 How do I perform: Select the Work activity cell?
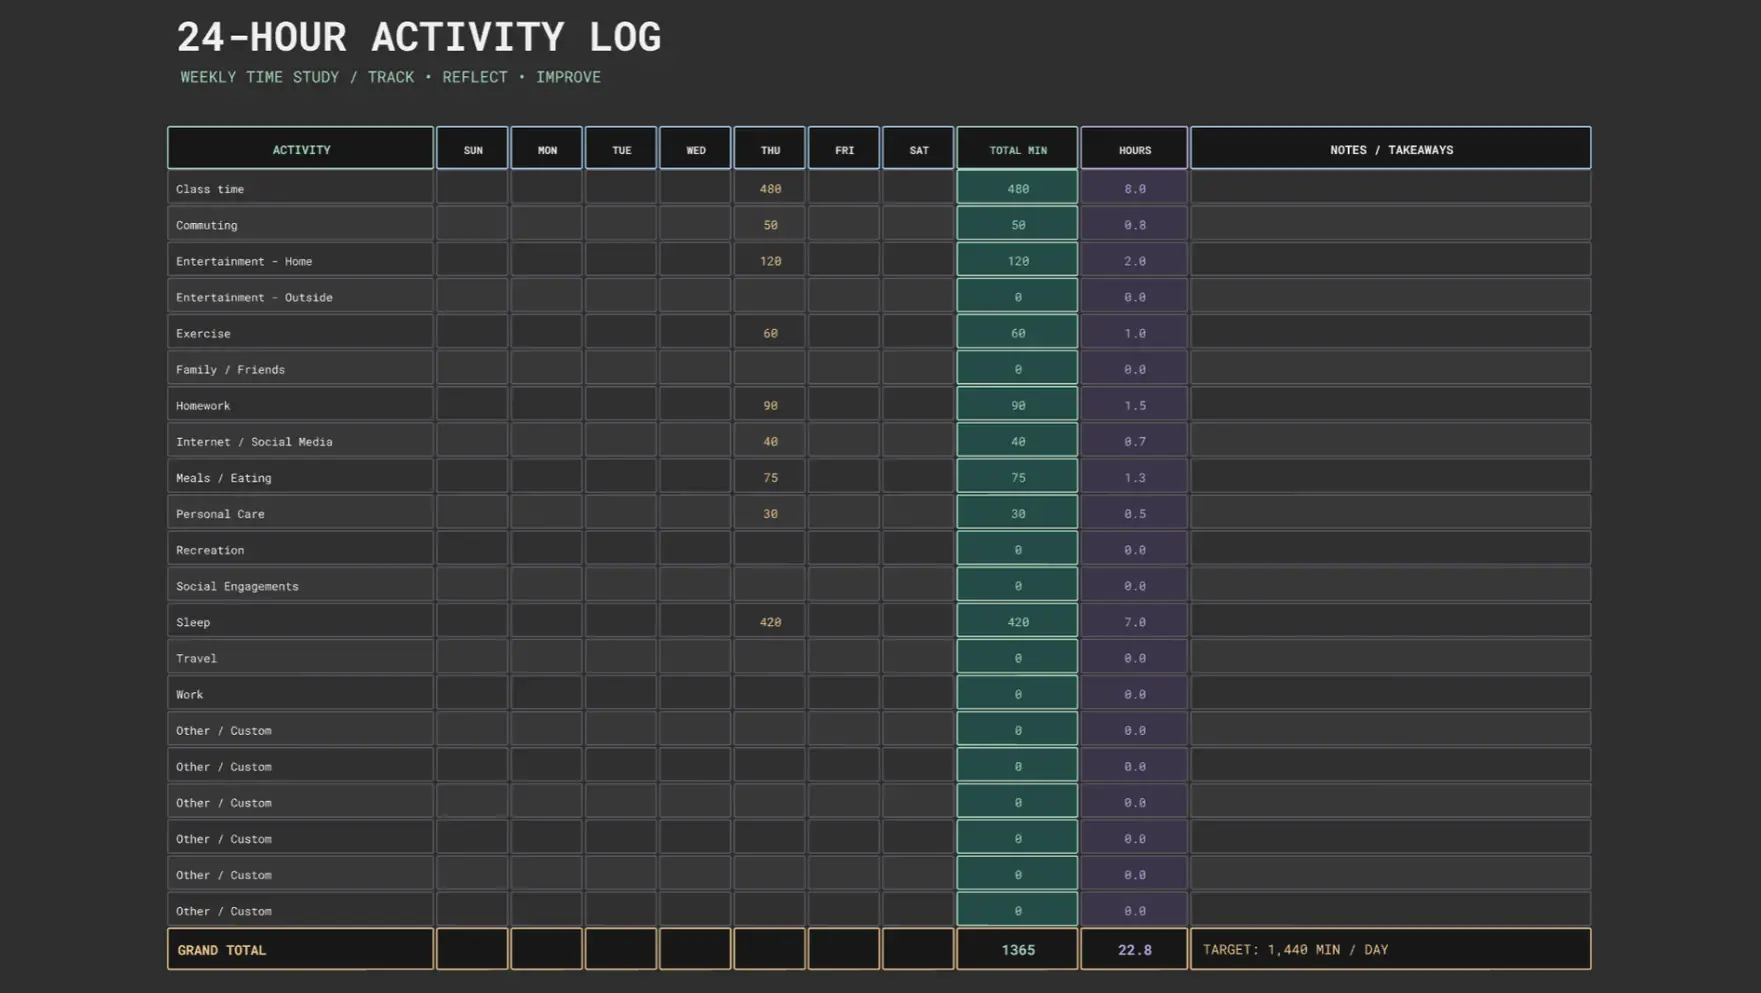(300, 693)
